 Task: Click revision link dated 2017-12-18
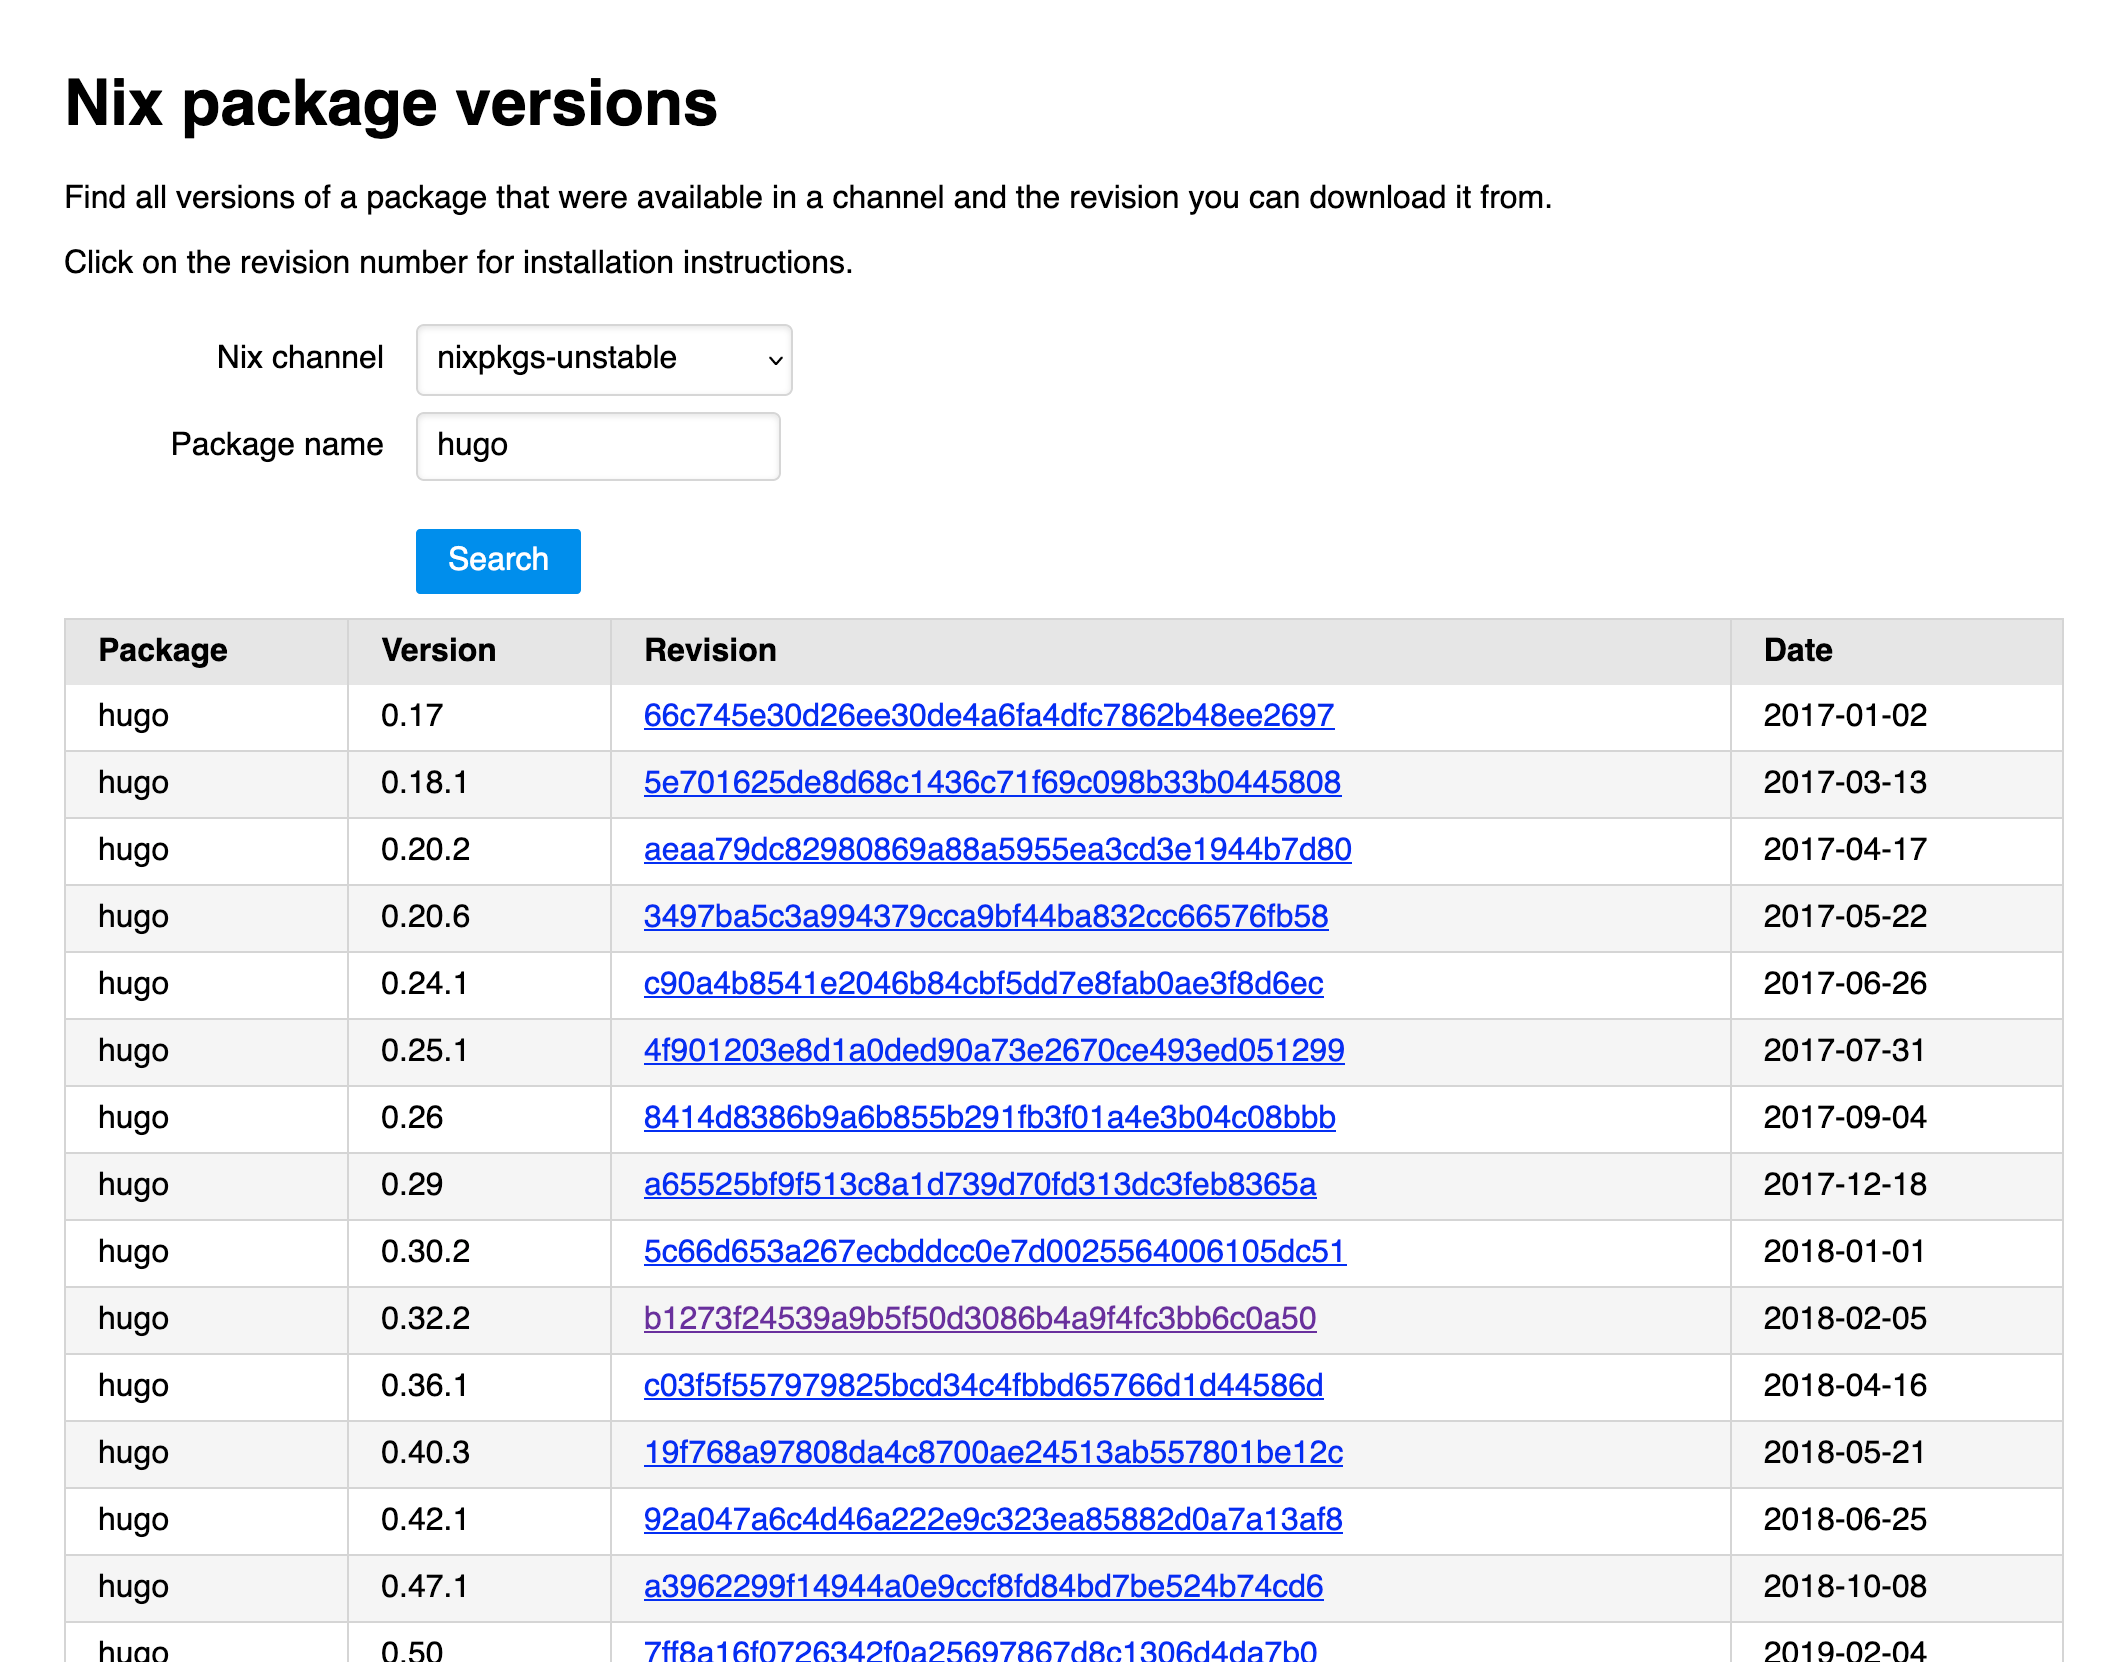tap(980, 1185)
